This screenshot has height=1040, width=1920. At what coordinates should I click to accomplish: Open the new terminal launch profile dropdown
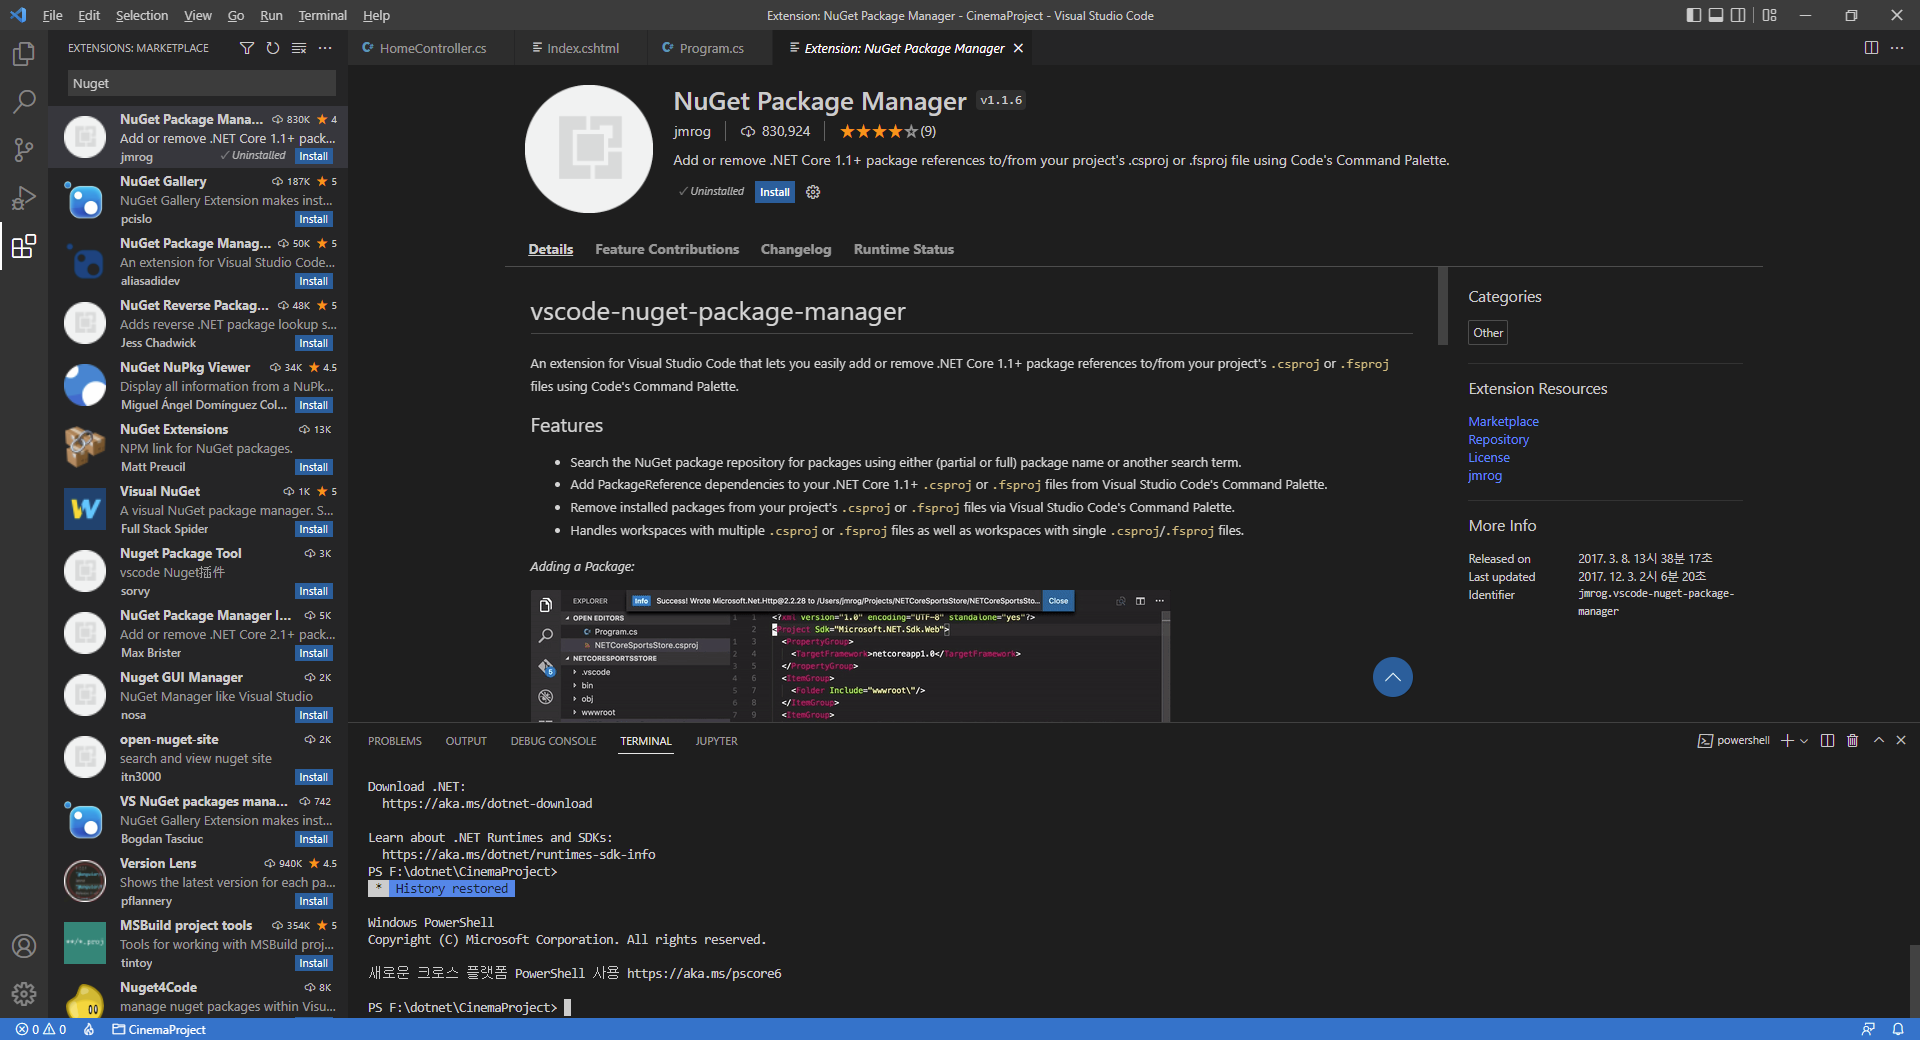click(x=1804, y=741)
